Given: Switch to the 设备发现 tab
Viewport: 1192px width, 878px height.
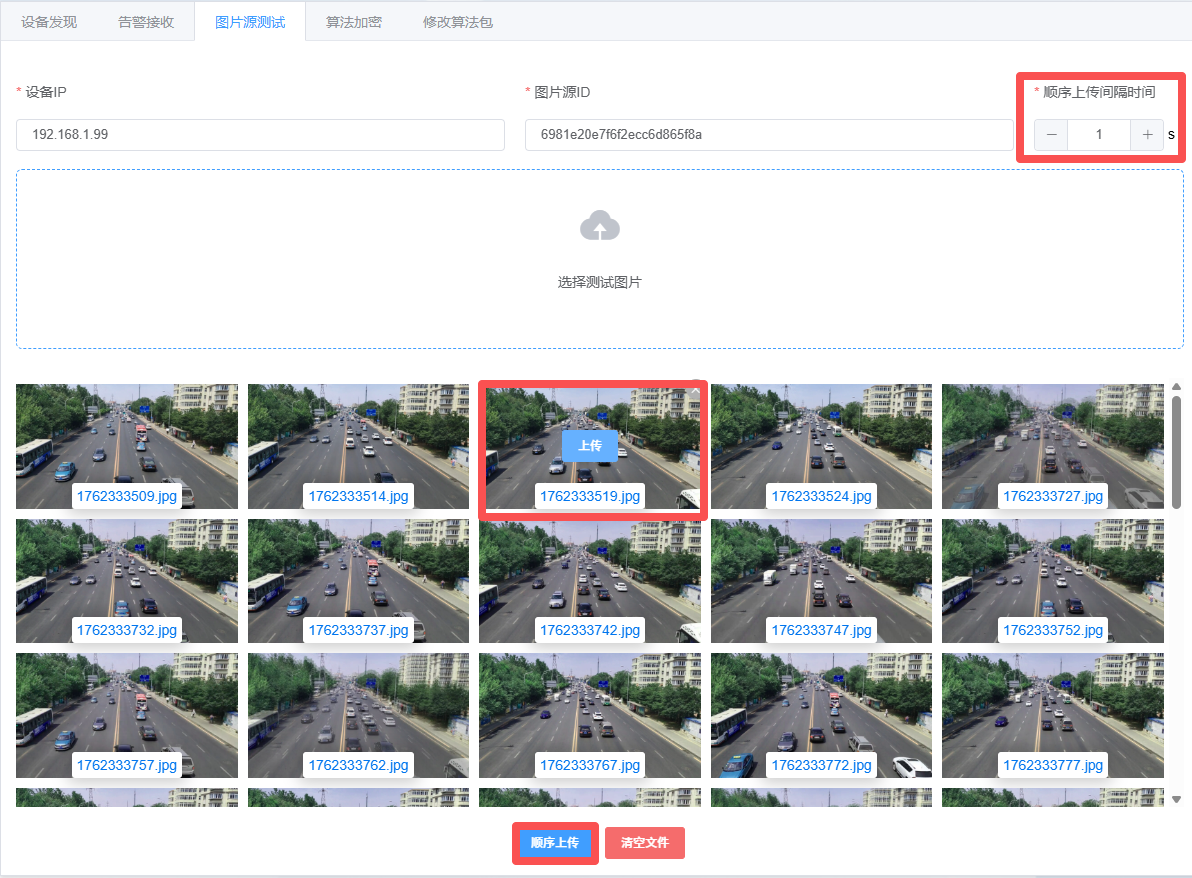Looking at the screenshot, I should tap(49, 22).
